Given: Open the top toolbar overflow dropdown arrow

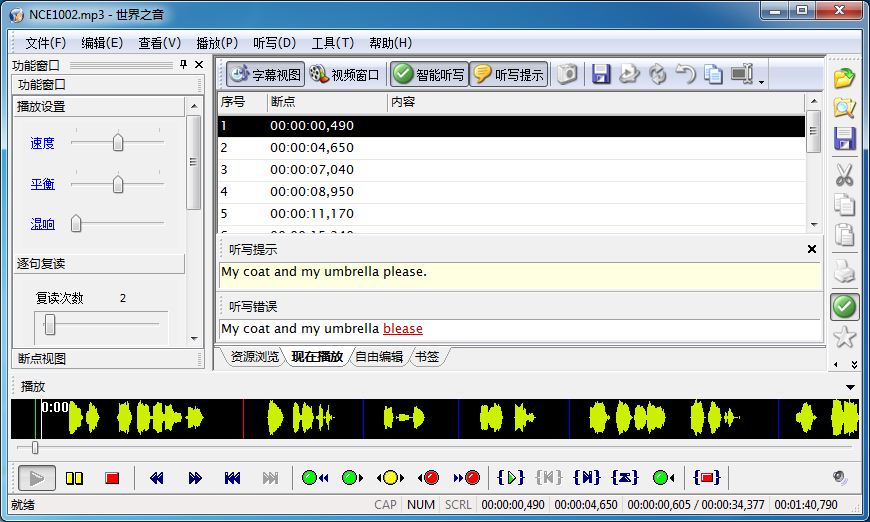Looking at the screenshot, I should pyautogui.click(x=761, y=82).
